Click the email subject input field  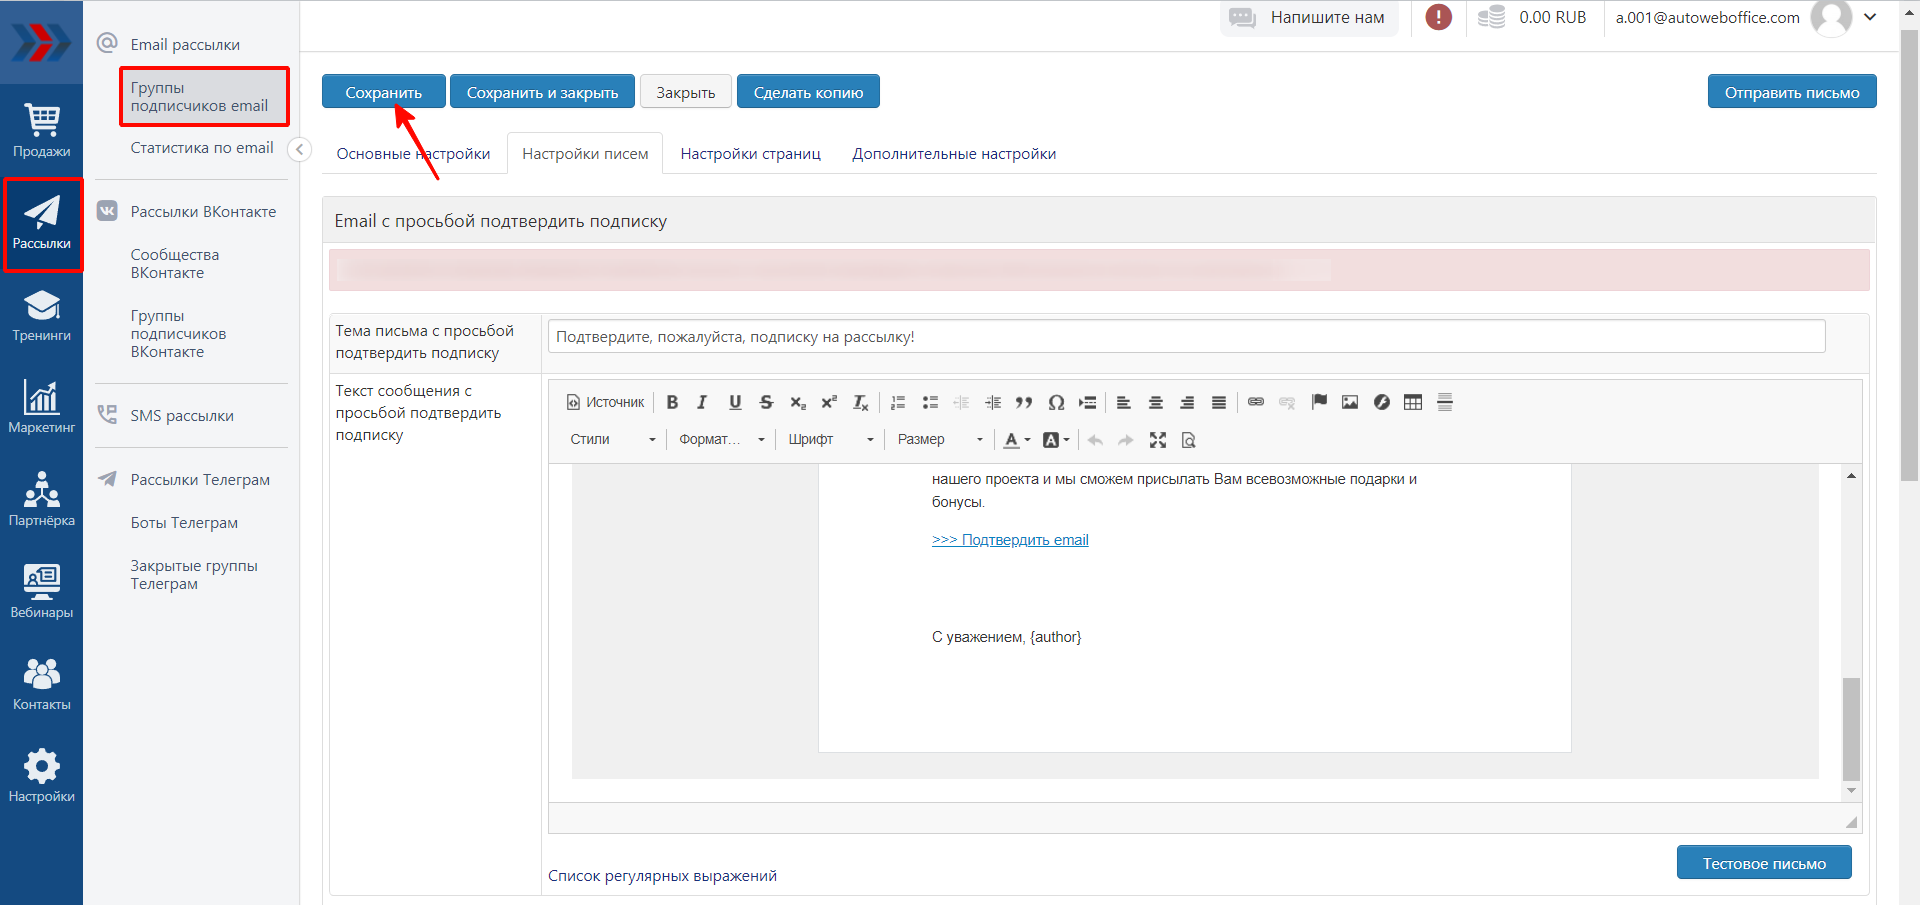(x=1186, y=337)
